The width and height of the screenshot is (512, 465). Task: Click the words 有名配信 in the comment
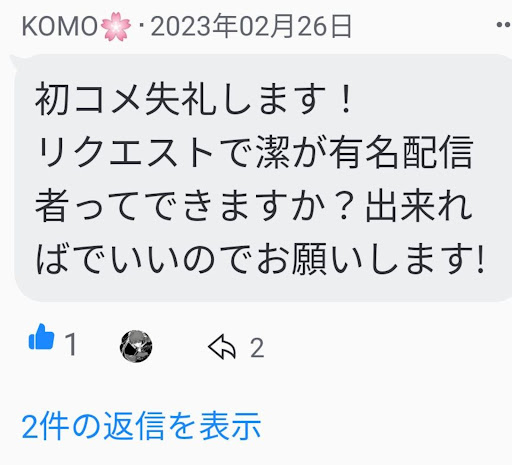[x=401, y=152]
